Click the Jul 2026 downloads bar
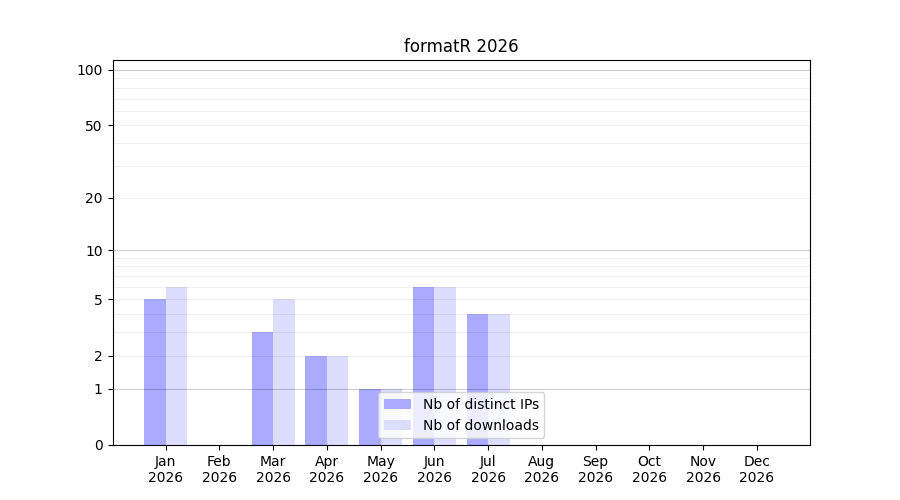 [499, 379]
